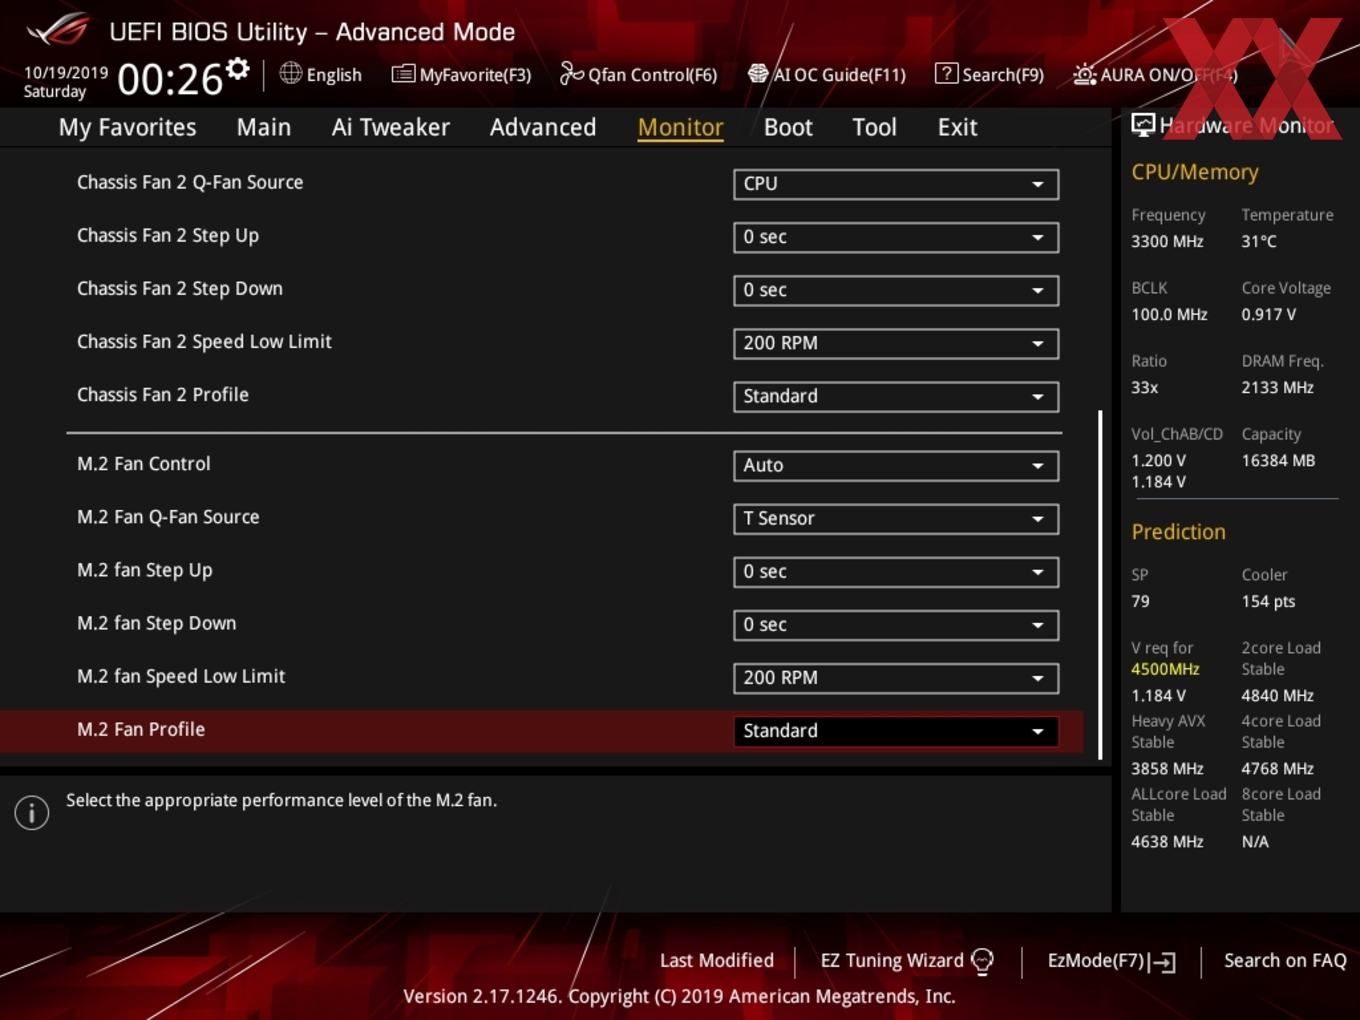Click the 154 pts cooler value
1360x1020 pixels.
[1268, 601]
